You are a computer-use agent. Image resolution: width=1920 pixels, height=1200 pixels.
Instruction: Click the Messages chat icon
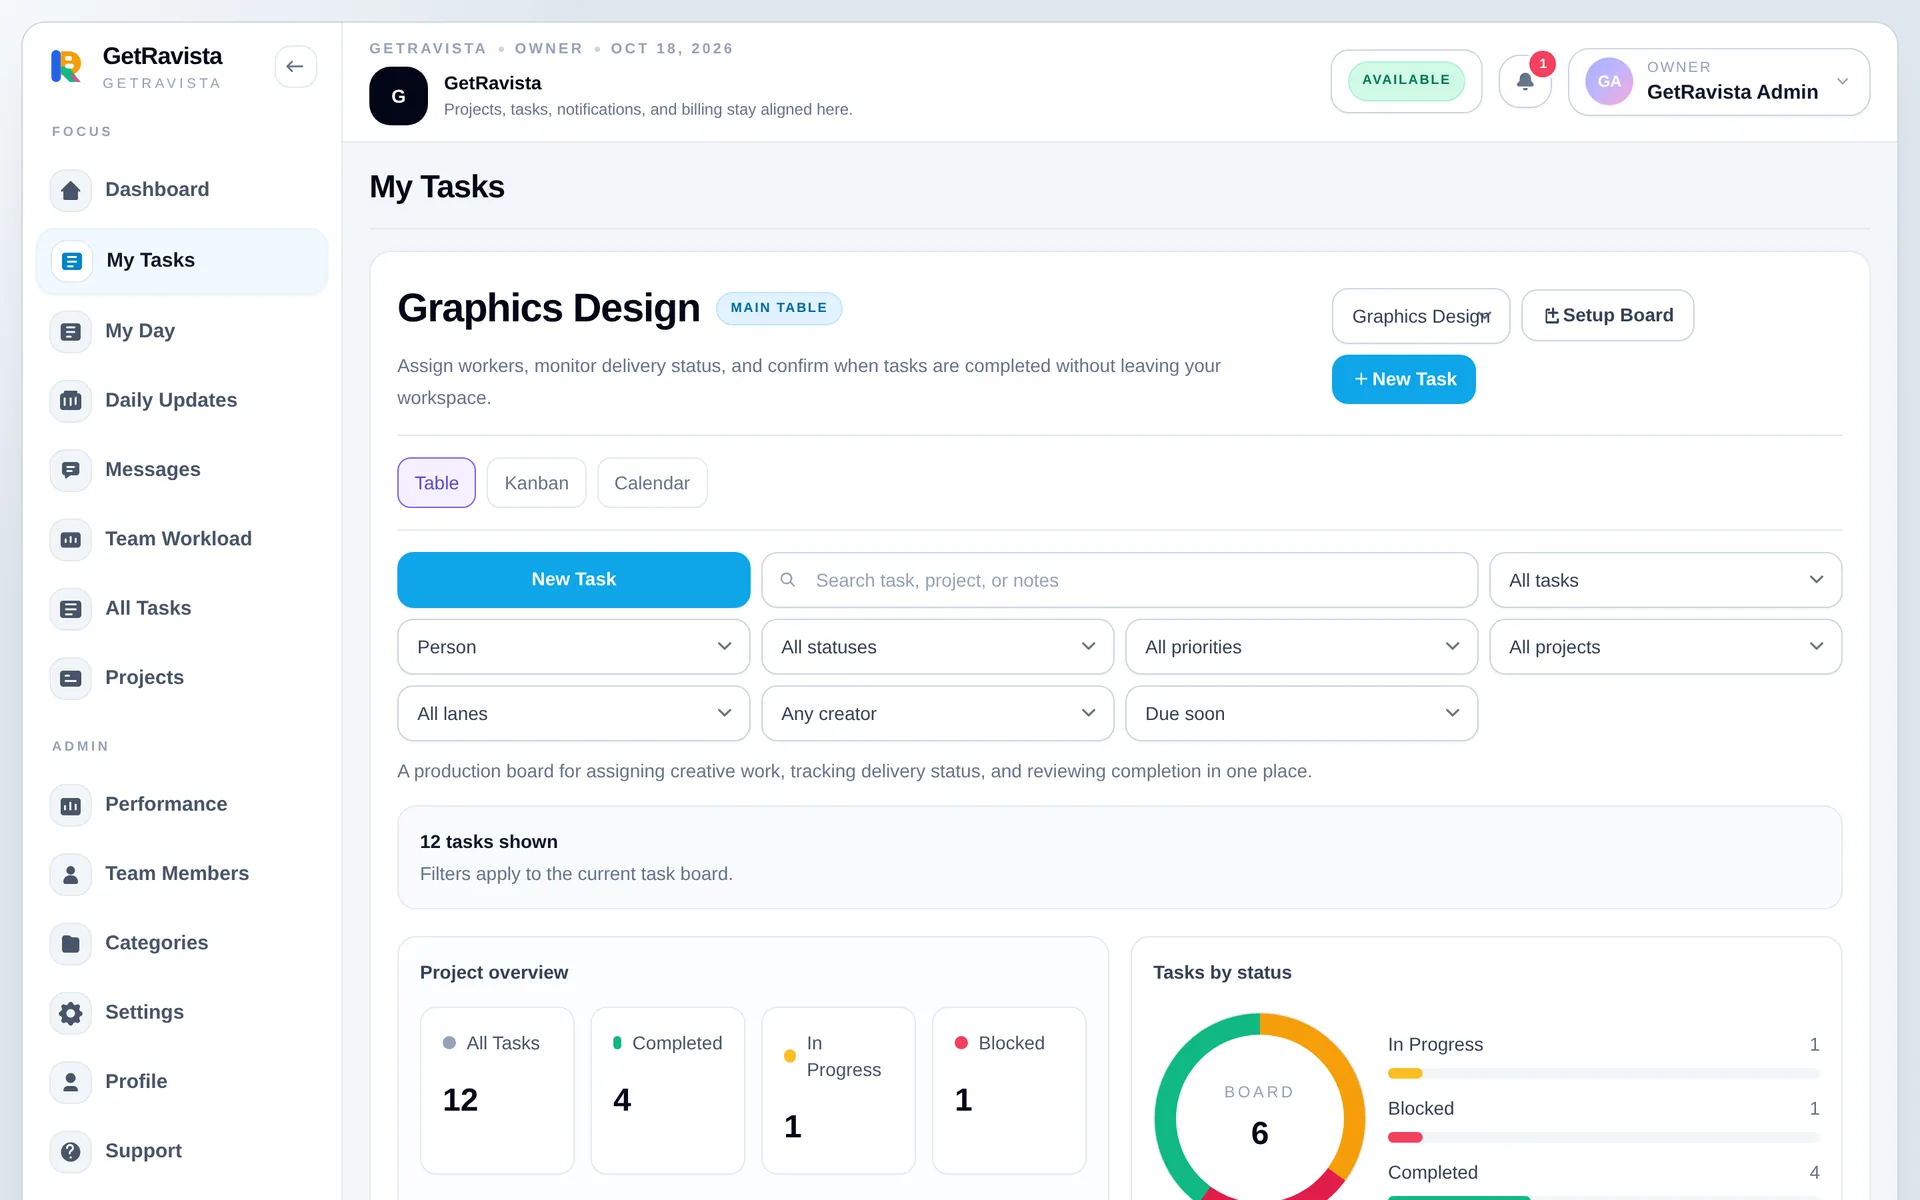tap(70, 470)
